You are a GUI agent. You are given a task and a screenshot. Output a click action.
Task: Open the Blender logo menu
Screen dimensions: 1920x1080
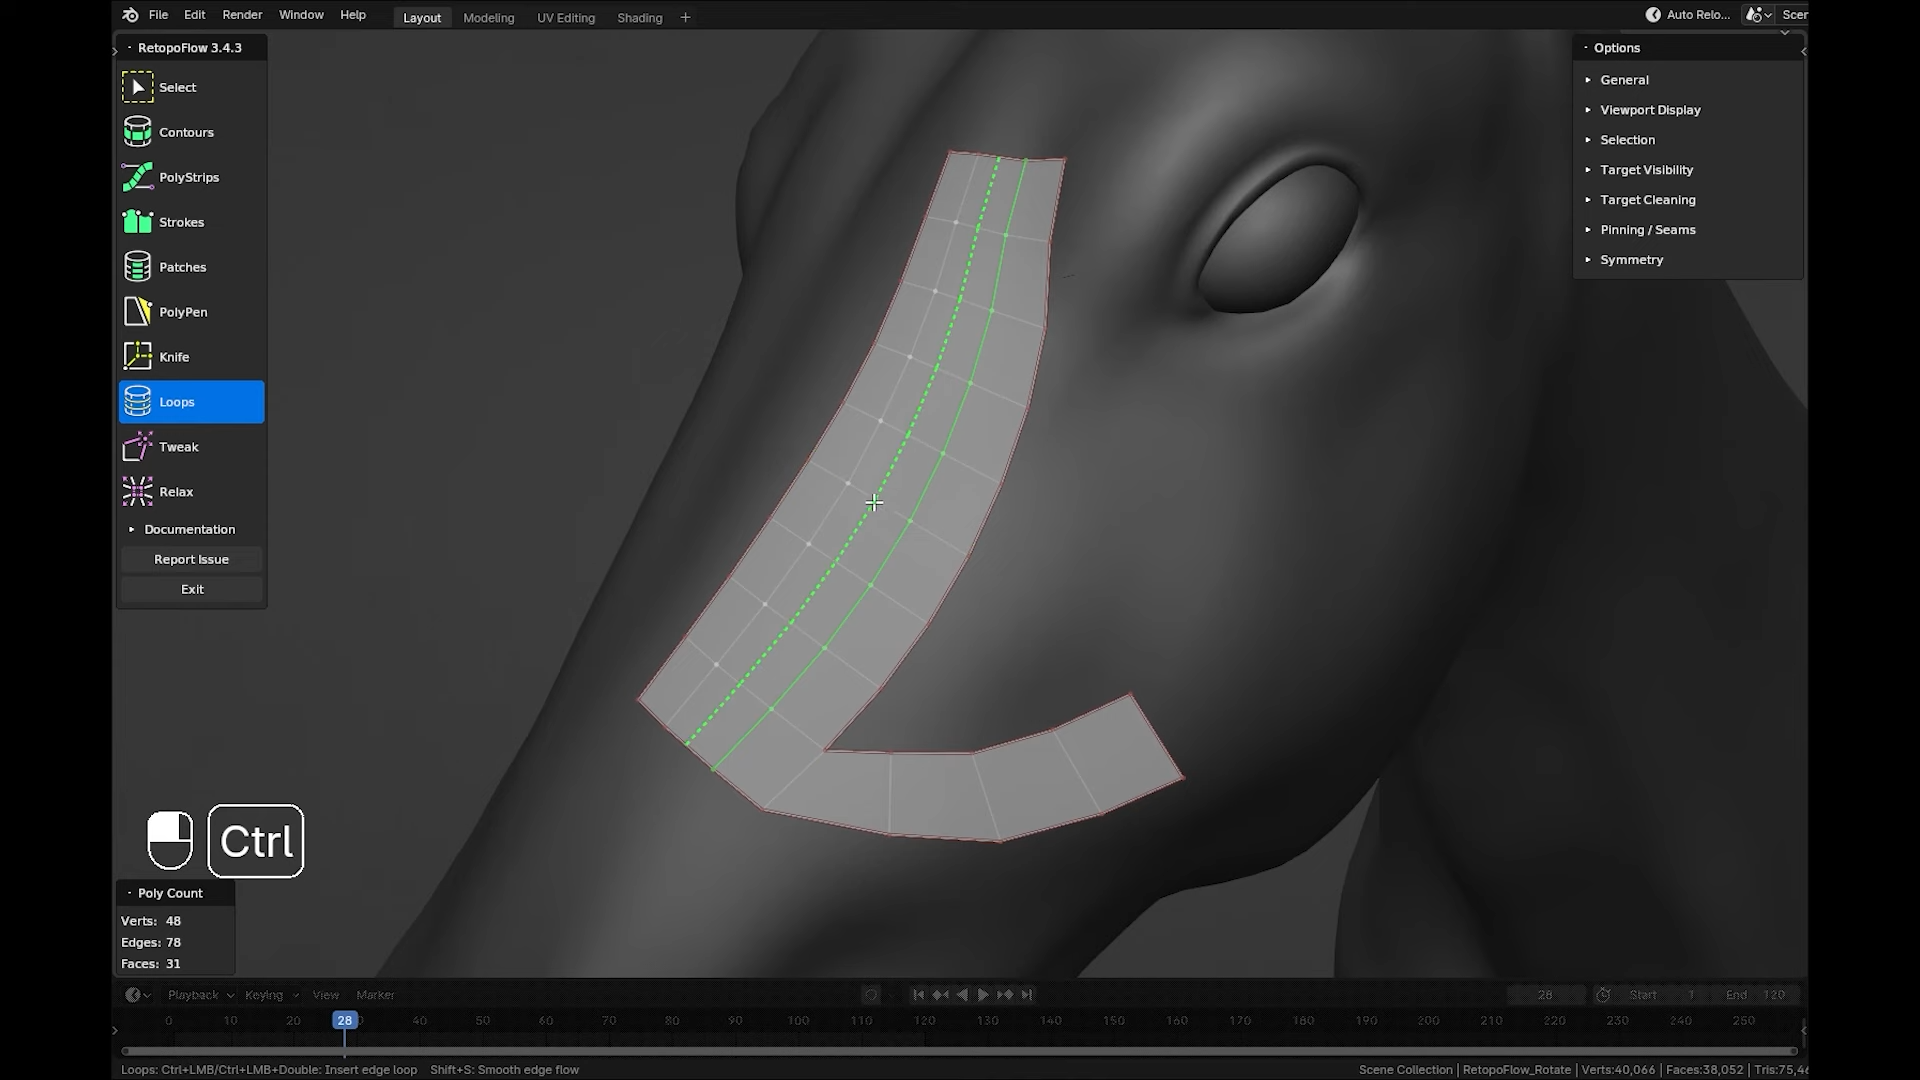[x=129, y=15]
